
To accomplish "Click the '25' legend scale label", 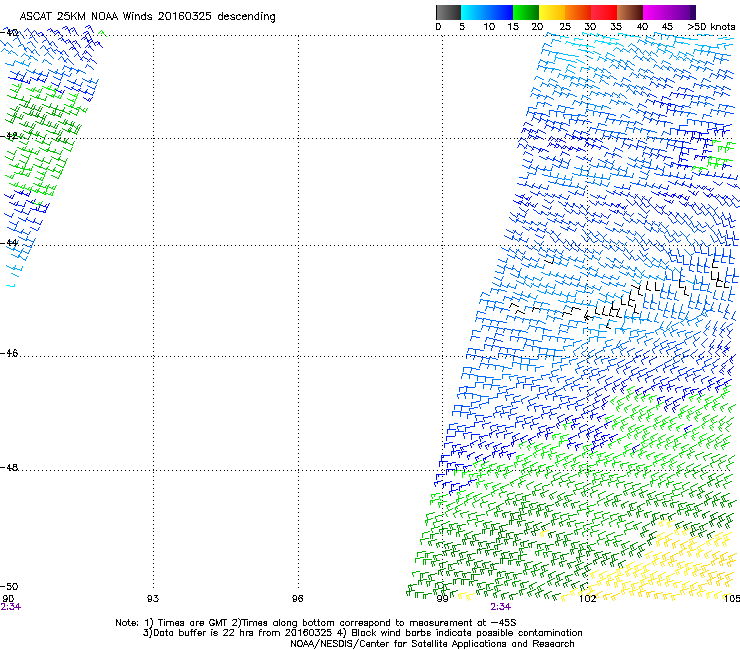I will [565, 27].
